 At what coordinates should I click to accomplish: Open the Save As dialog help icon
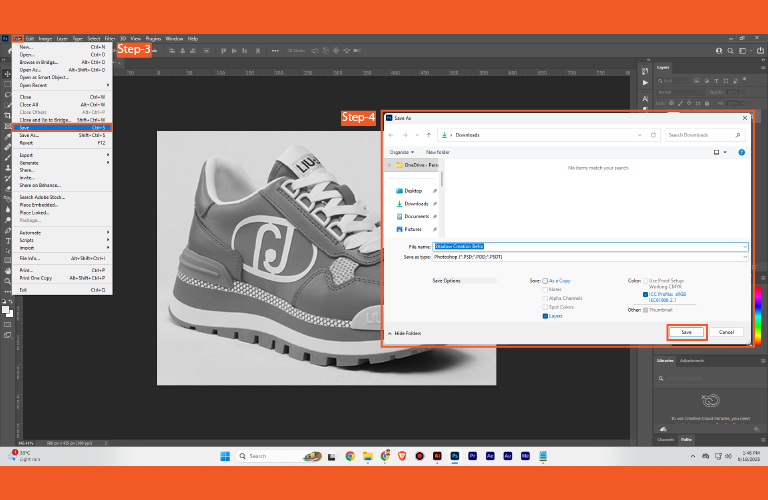(743, 152)
